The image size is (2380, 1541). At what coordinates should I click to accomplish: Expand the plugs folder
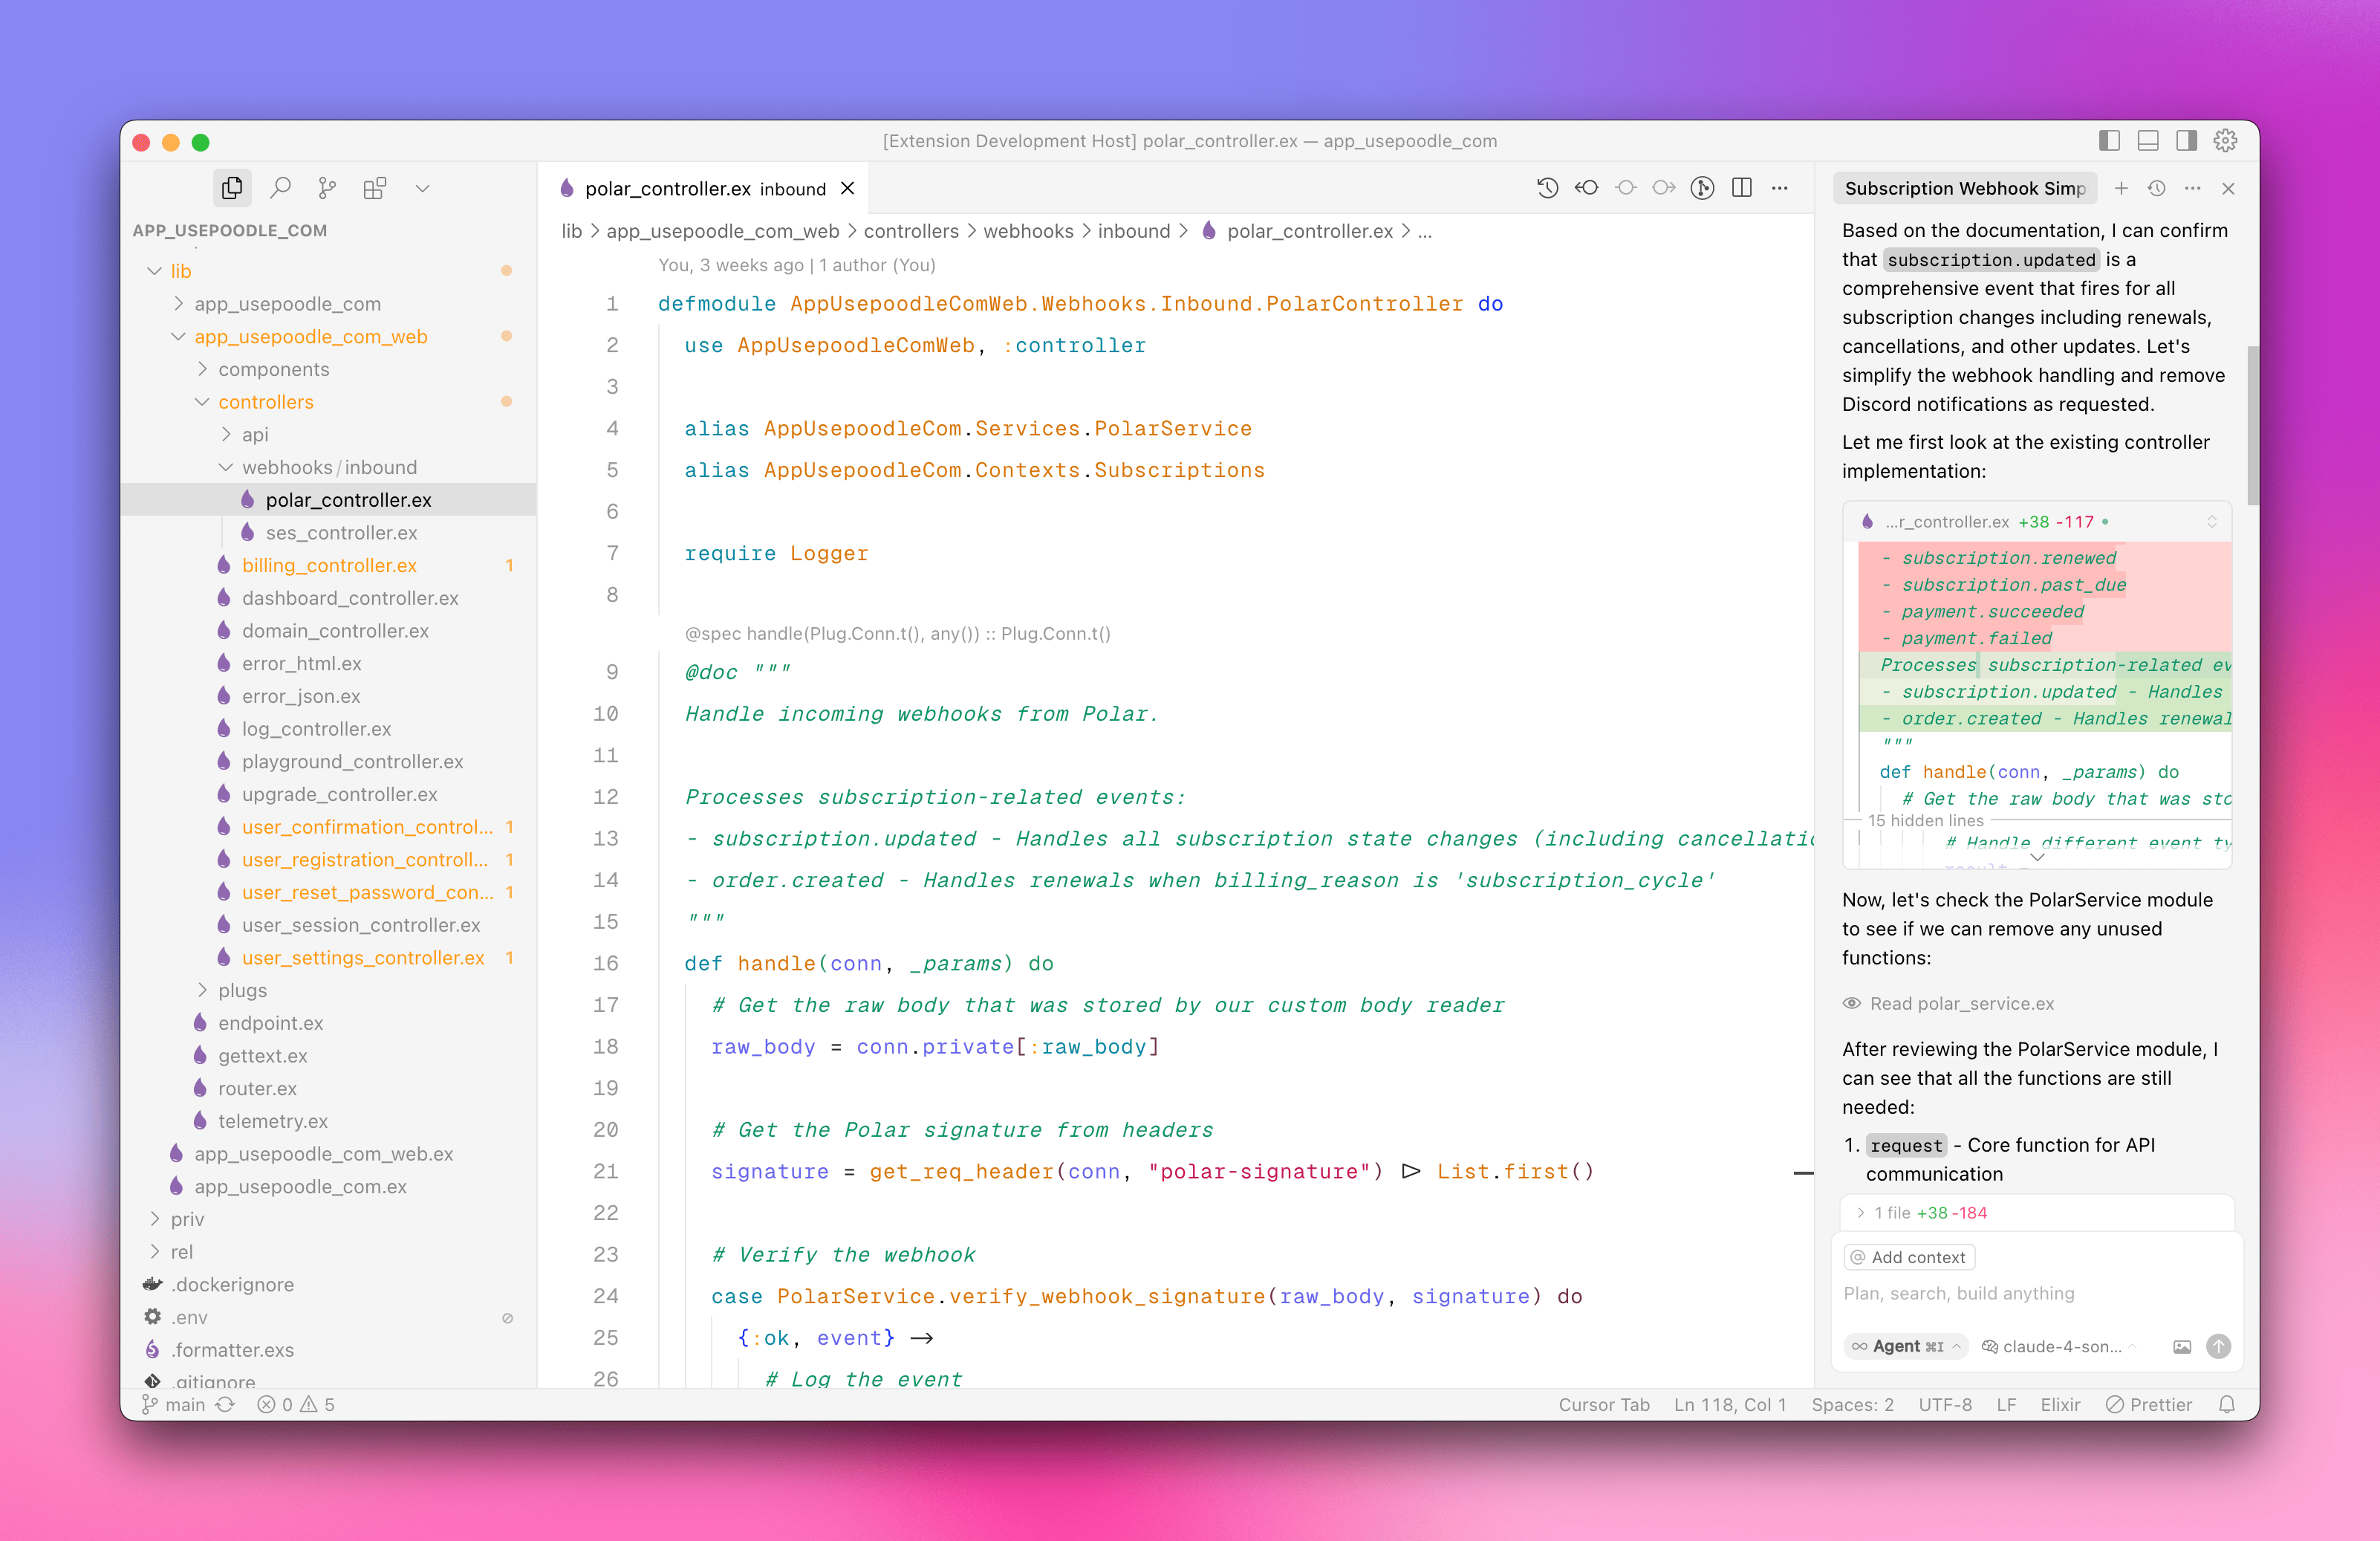pos(242,990)
